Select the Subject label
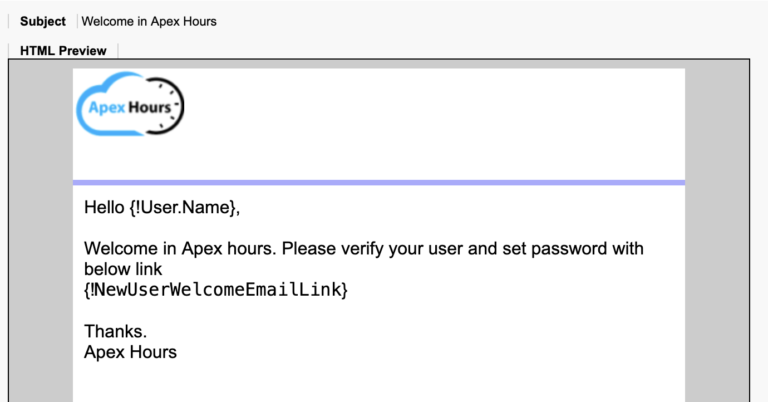The width and height of the screenshot is (768, 402). pyautogui.click(x=43, y=21)
